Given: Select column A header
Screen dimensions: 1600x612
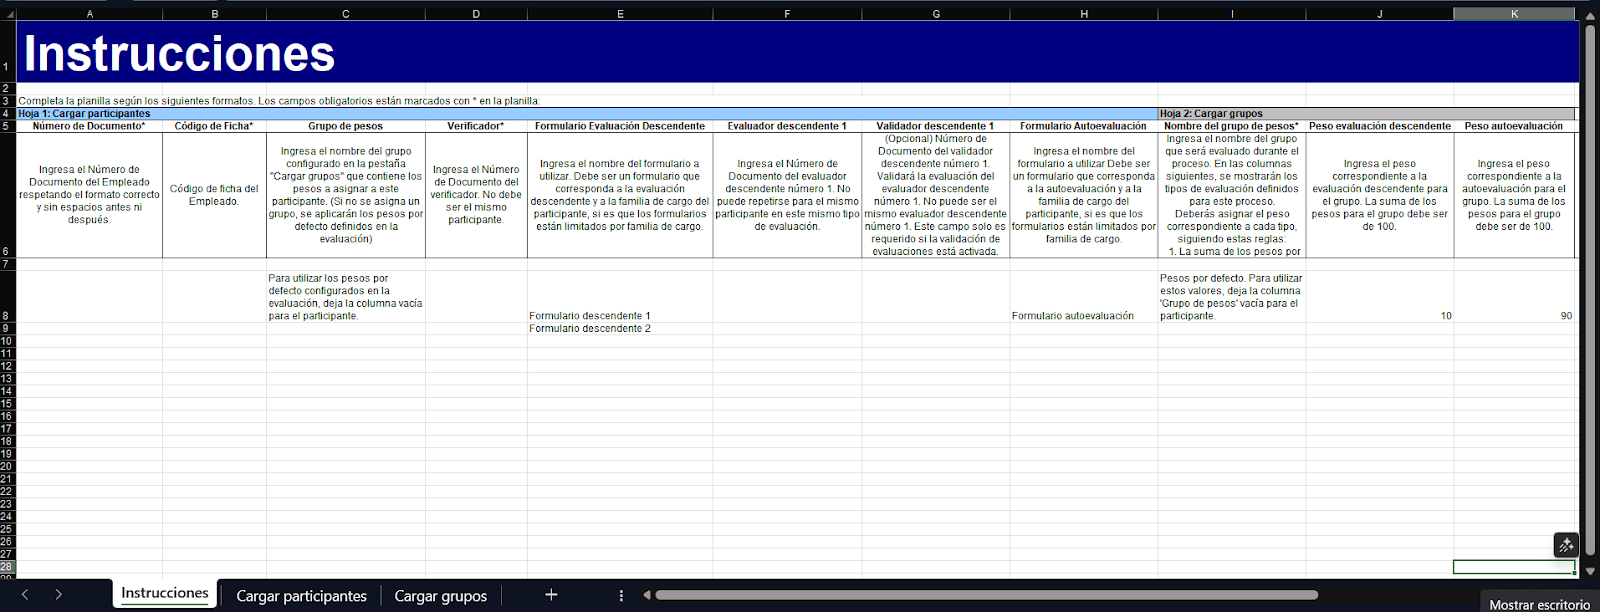Looking at the screenshot, I should pos(90,14).
